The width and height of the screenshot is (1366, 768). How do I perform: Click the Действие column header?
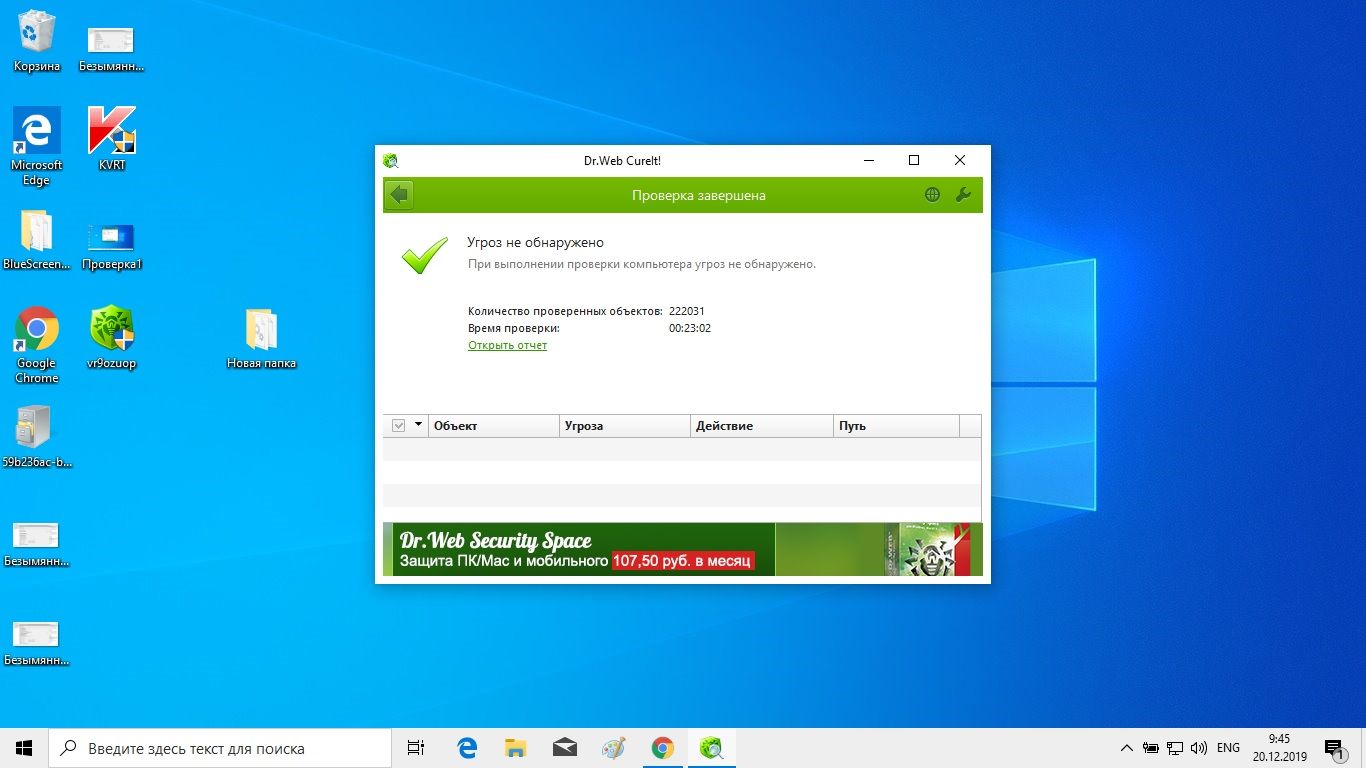(762, 426)
